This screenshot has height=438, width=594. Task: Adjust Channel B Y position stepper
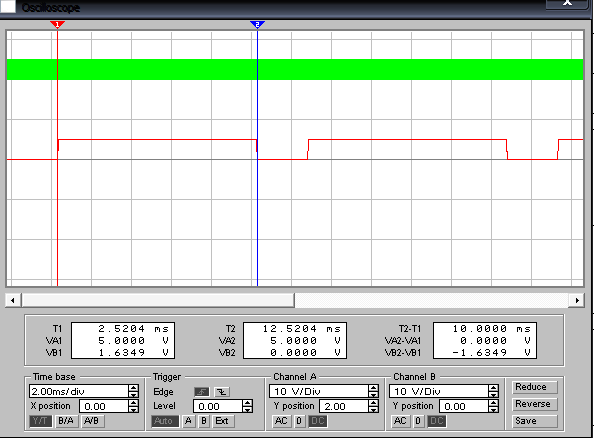coord(493,407)
